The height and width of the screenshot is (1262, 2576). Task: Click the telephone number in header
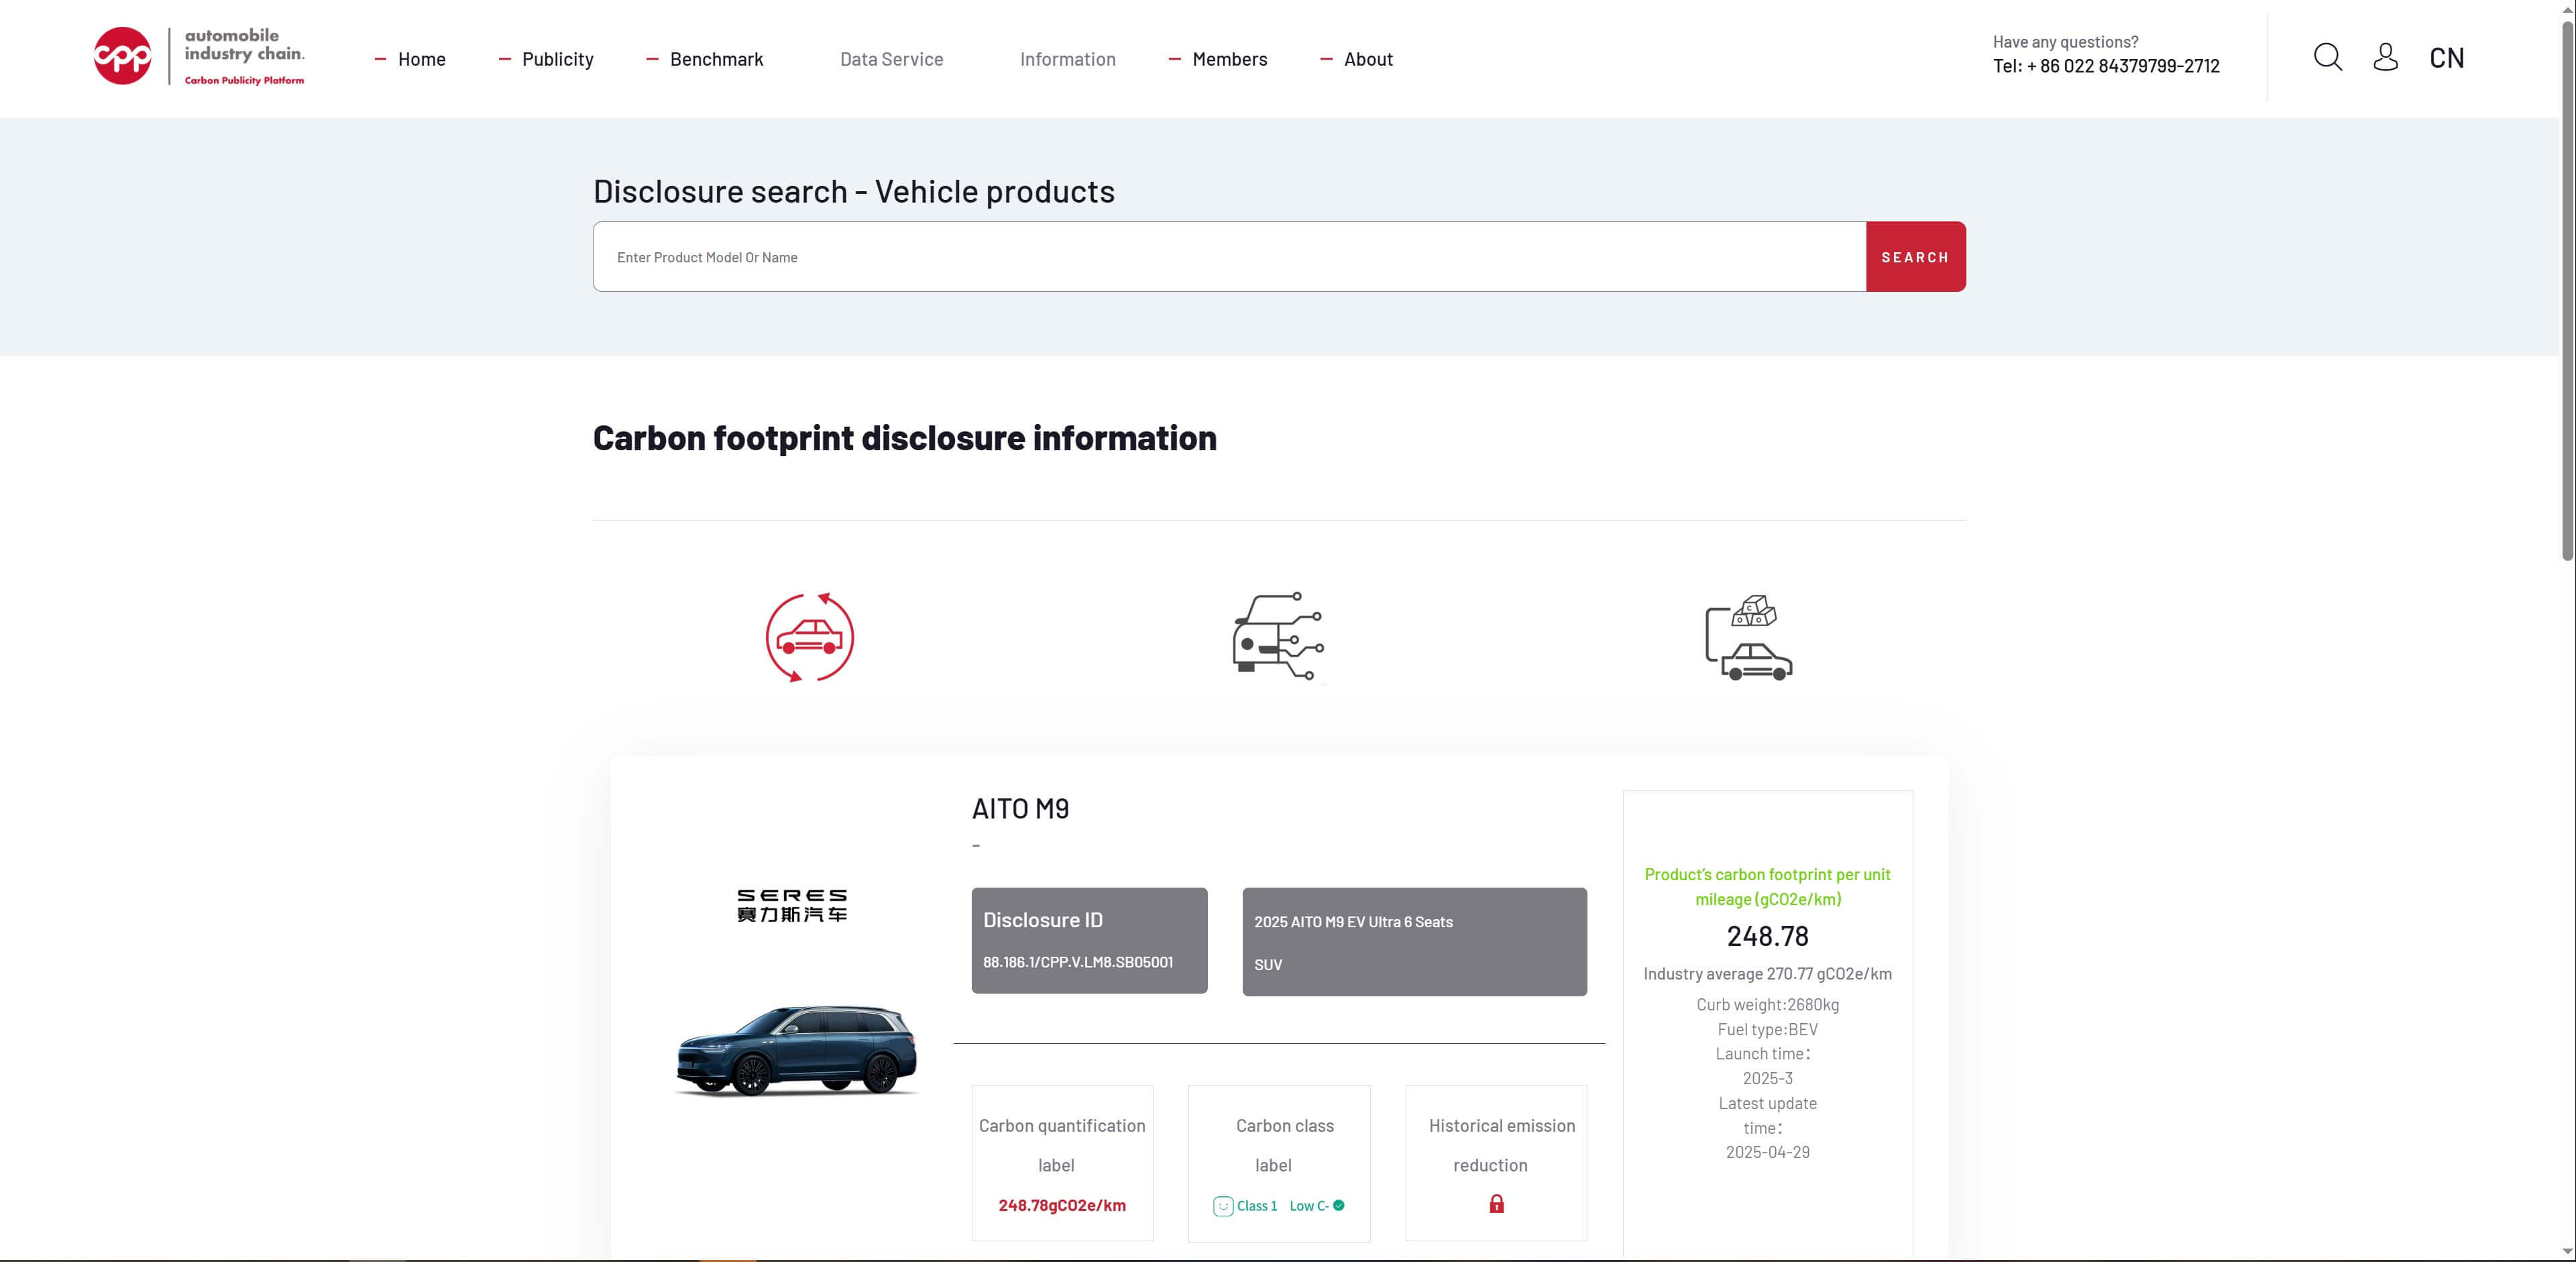[2106, 66]
